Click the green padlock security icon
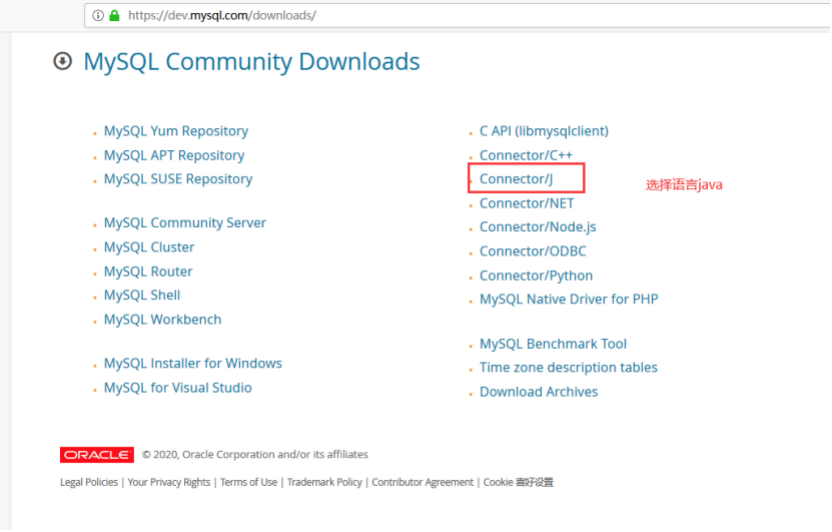 (114, 15)
